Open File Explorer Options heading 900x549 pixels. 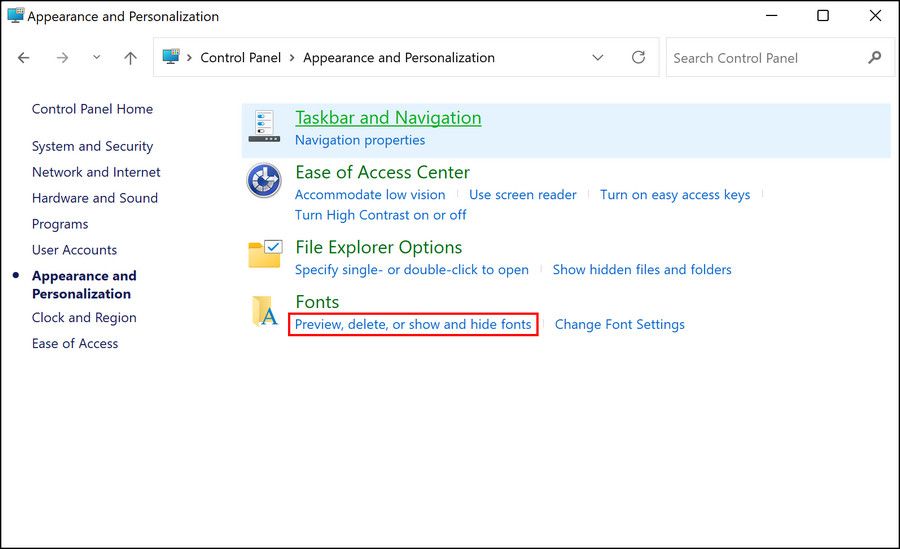tap(378, 248)
